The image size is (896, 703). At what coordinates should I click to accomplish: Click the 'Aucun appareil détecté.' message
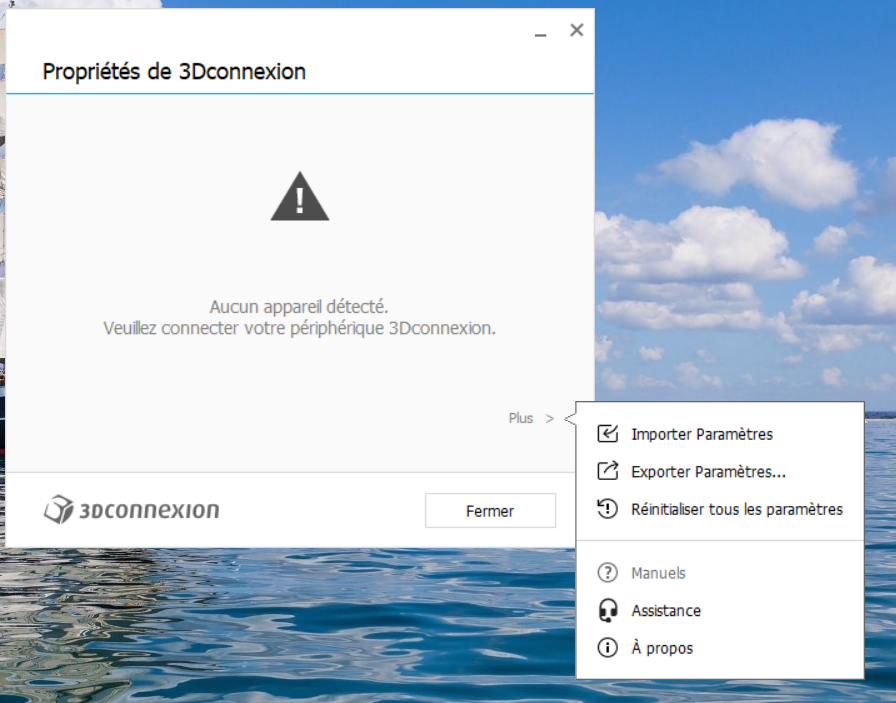coord(299,307)
